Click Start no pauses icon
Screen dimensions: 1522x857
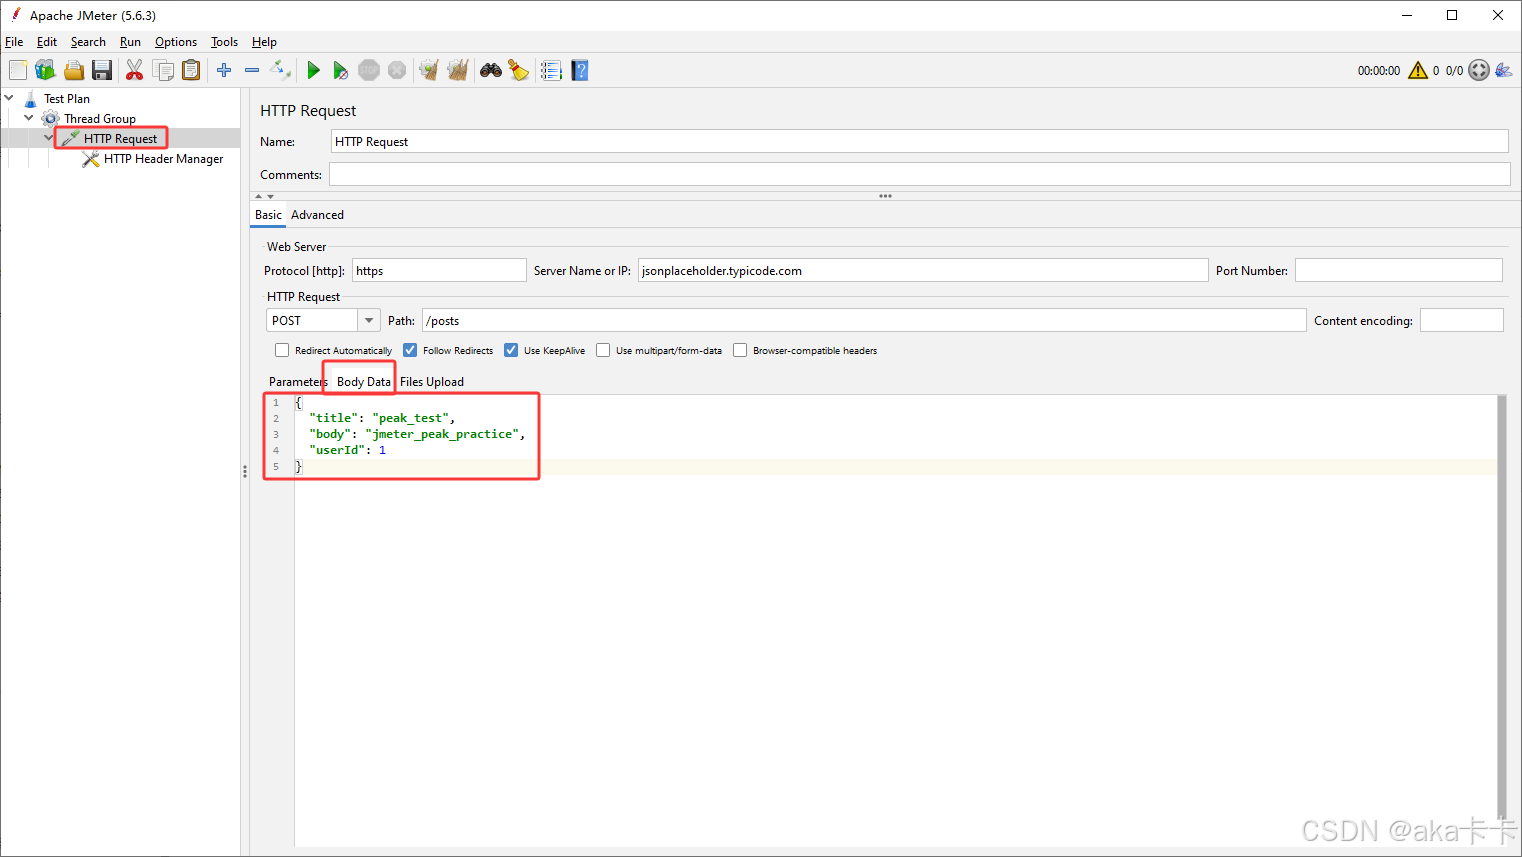click(x=341, y=70)
